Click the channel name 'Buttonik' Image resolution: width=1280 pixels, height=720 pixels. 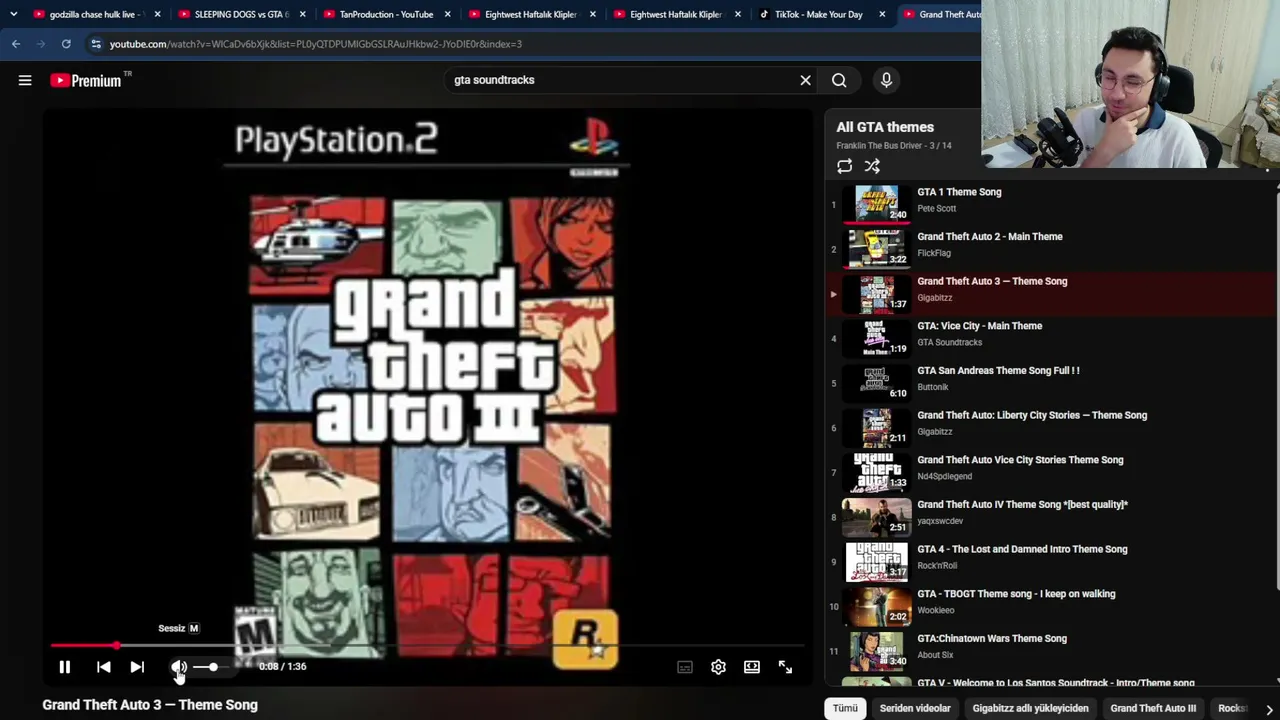tap(933, 387)
